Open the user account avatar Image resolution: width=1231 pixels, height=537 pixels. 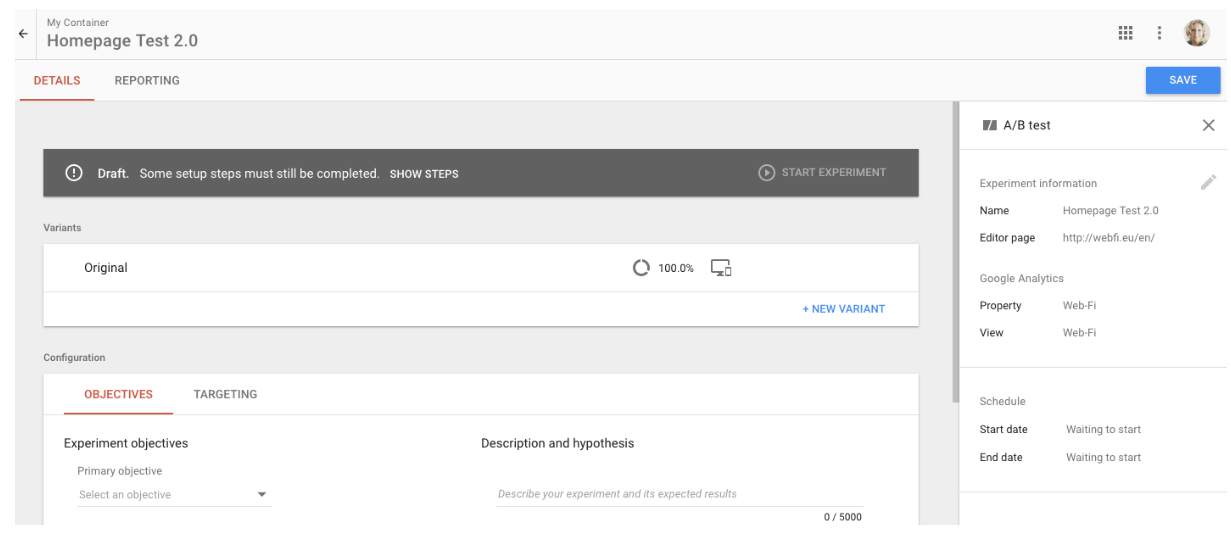(1196, 33)
